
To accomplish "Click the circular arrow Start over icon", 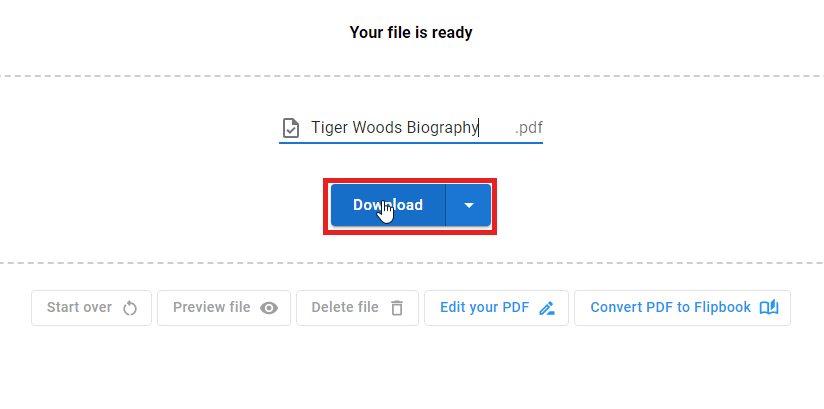I will (130, 308).
